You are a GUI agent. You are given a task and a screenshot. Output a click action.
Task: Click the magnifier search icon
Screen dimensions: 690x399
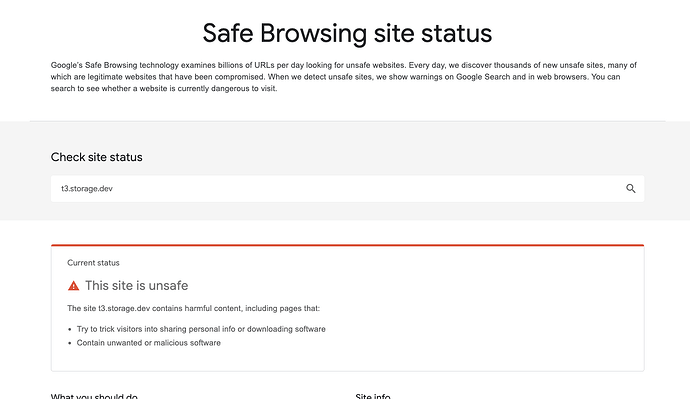point(631,189)
